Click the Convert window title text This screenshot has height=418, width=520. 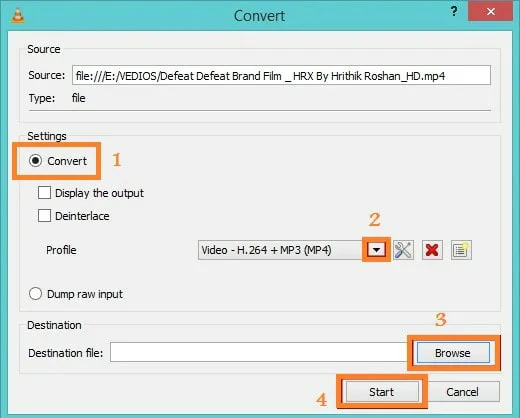[x=259, y=16]
